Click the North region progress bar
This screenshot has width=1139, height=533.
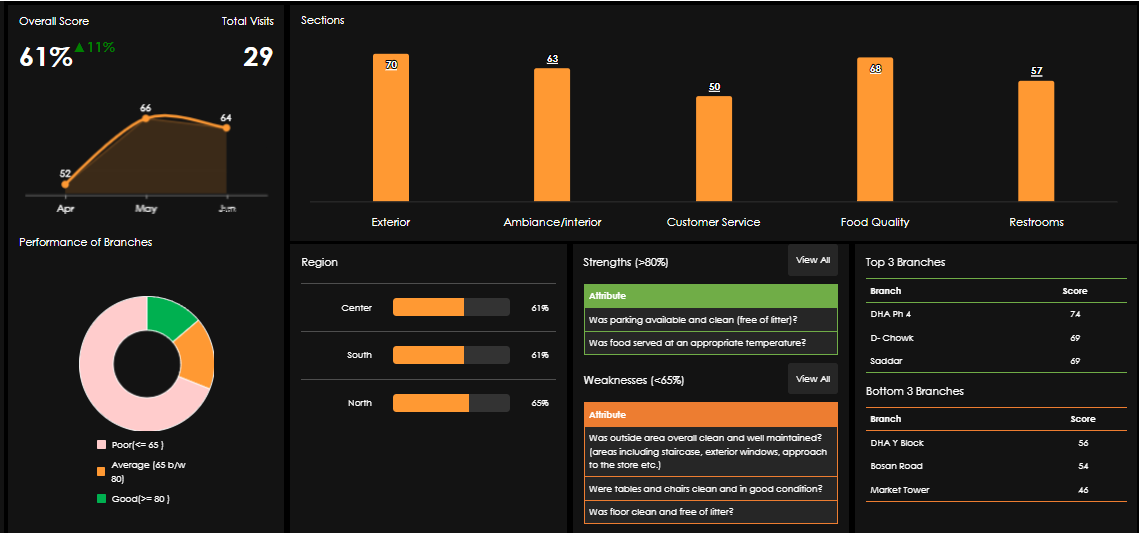coord(451,403)
